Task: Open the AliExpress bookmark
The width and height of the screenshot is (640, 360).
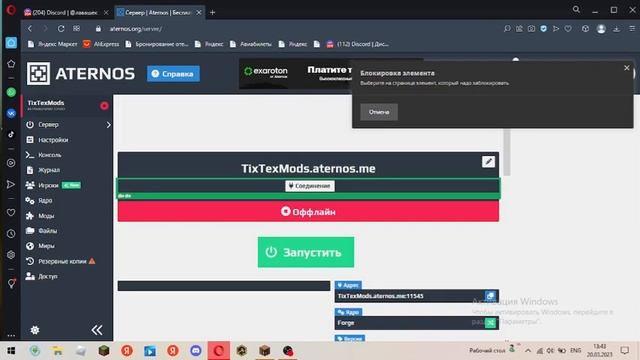Action: pyautogui.click(x=101, y=44)
